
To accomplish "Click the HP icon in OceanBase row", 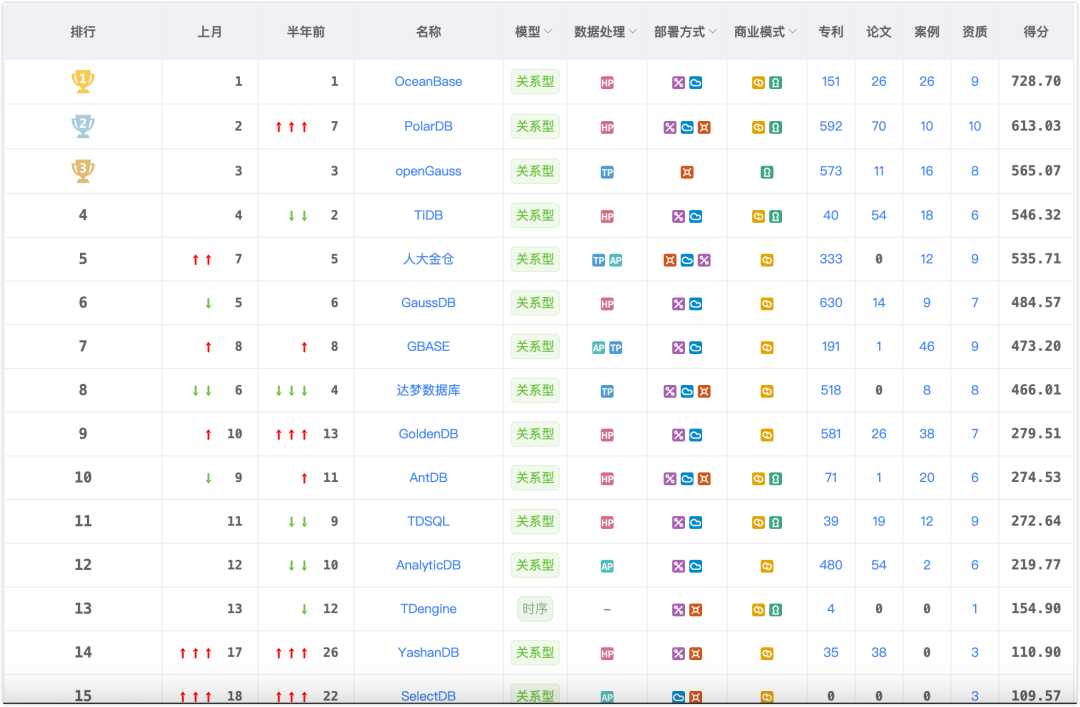I will pyautogui.click(x=607, y=83).
